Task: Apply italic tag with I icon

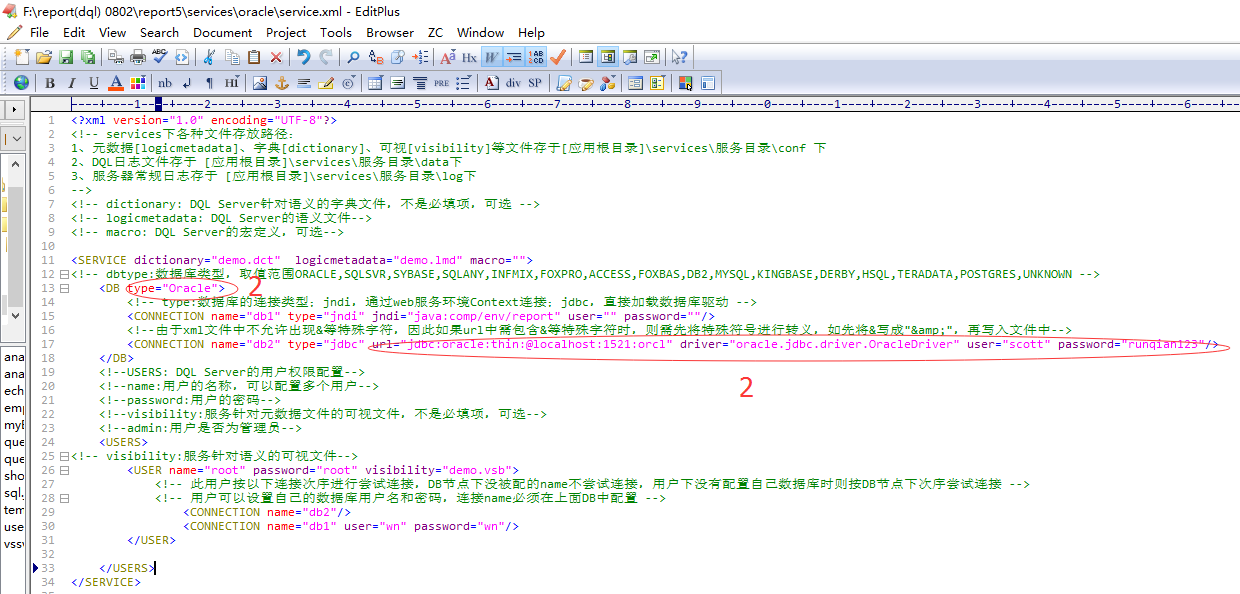Action: 71,83
